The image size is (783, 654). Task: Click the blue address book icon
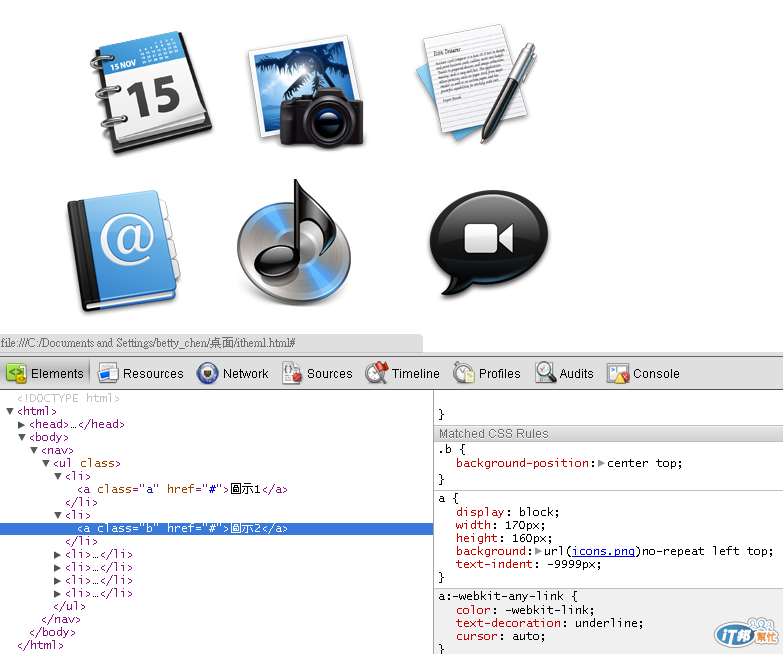(x=123, y=250)
